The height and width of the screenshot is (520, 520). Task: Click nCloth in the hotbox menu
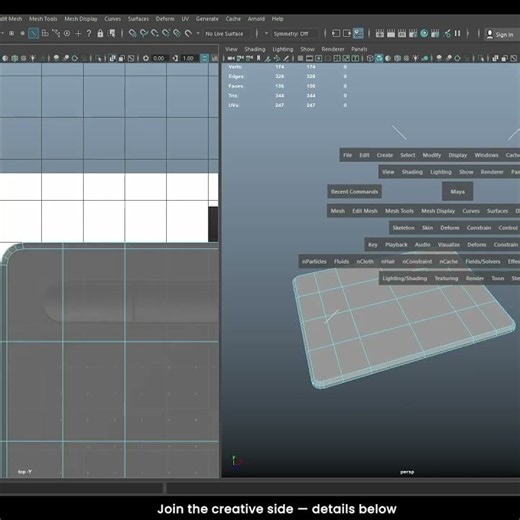click(365, 262)
